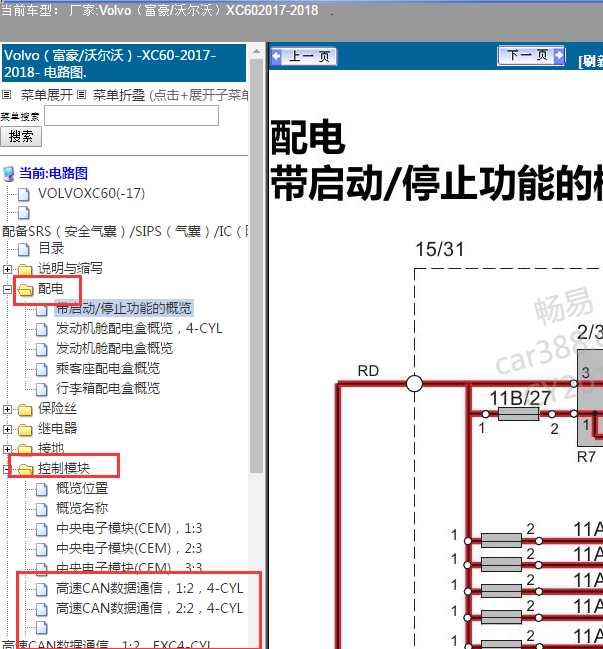The height and width of the screenshot is (649, 603).
Task: Click the 刷新 refresh link
Action: click(591, 62)
